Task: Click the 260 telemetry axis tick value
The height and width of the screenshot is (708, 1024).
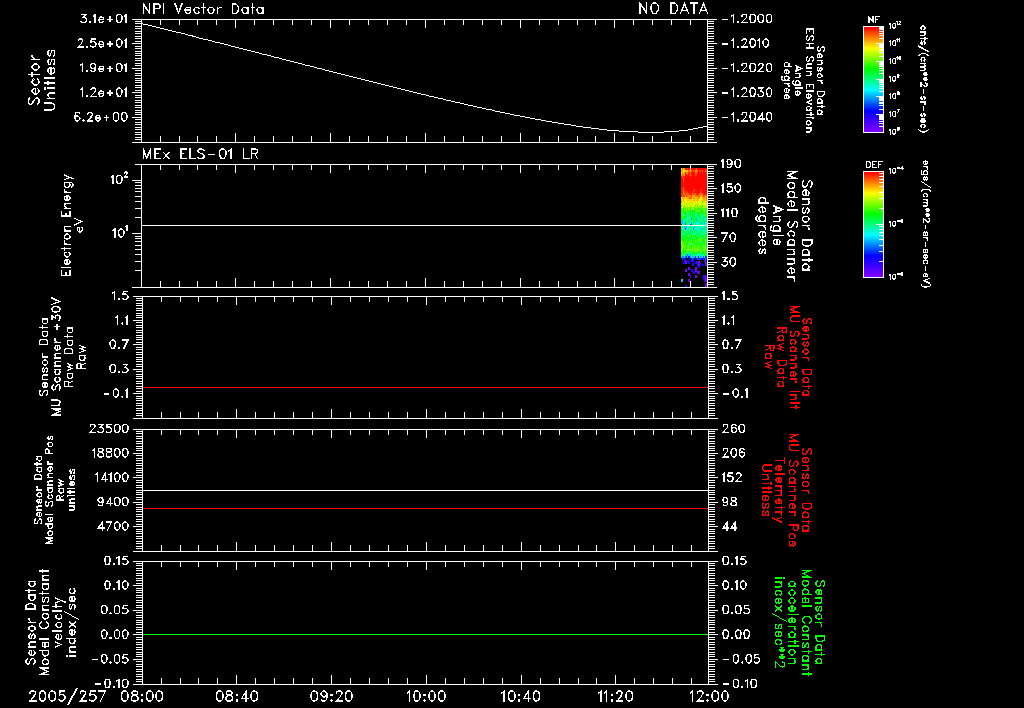Action: click(x=733, y=429)
